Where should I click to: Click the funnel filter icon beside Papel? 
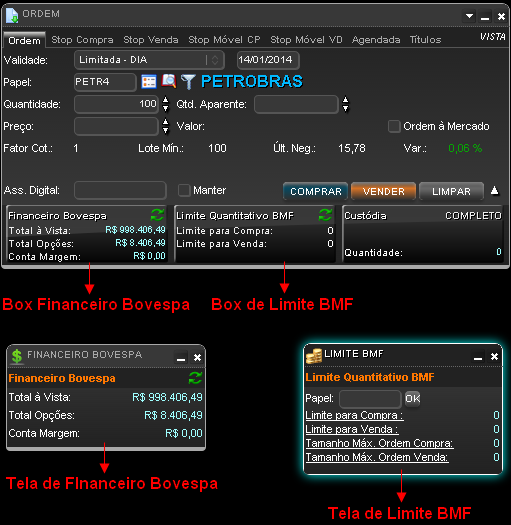pyautogui.click(x=188, y=82)
